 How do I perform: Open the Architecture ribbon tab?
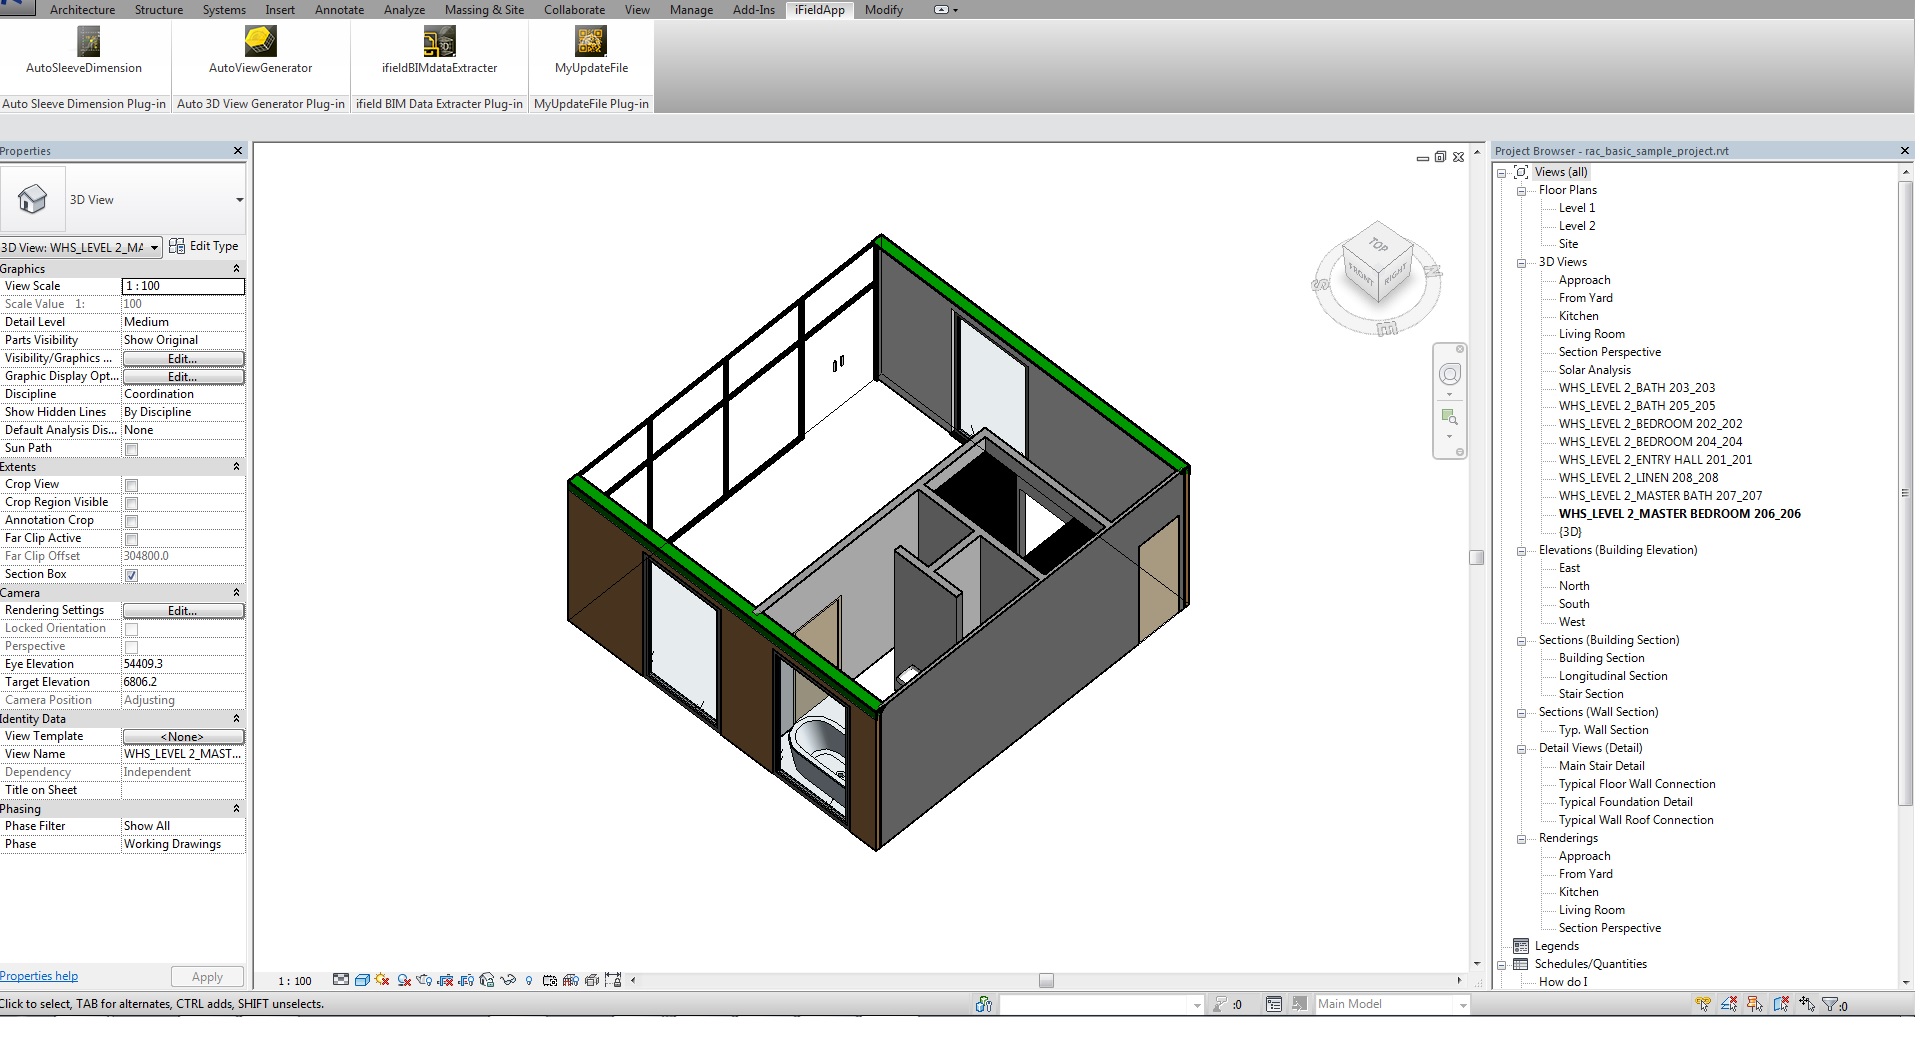82,10
